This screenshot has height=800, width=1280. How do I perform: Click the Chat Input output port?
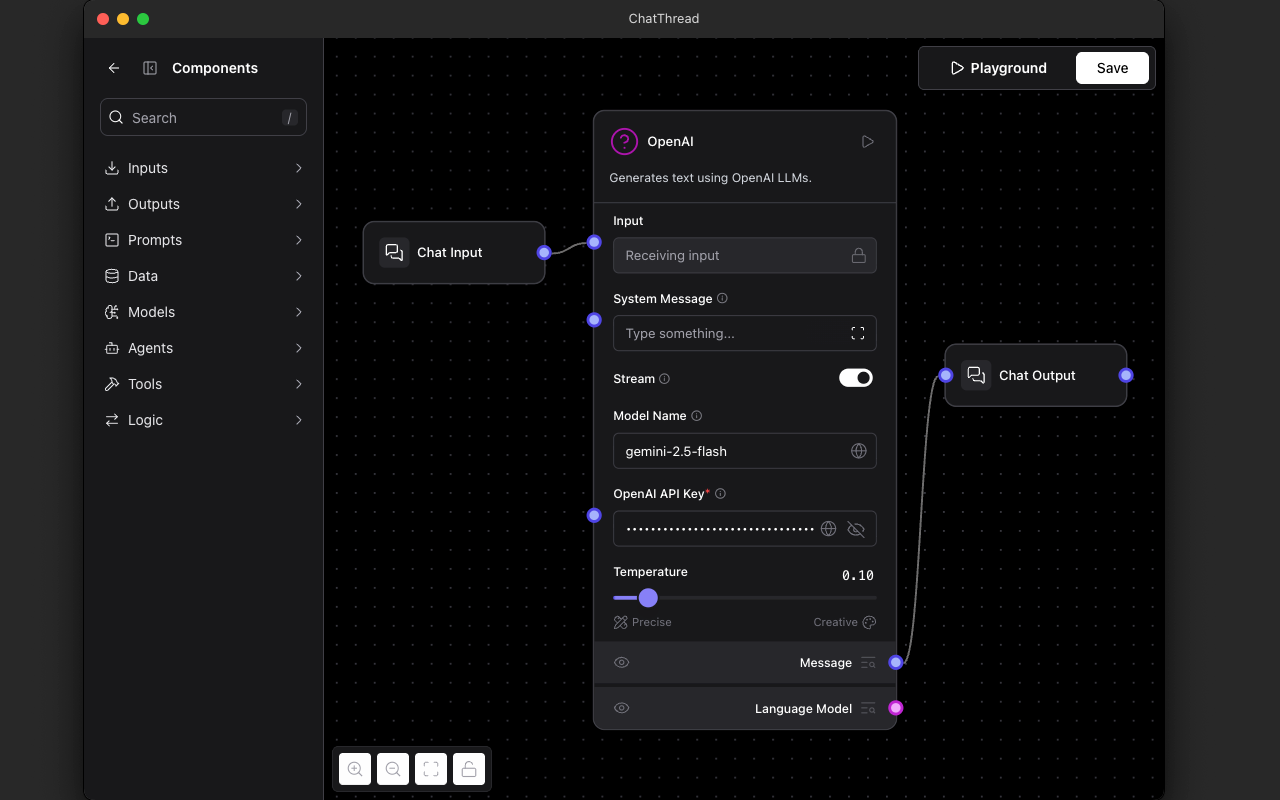[x=544, y=253]
